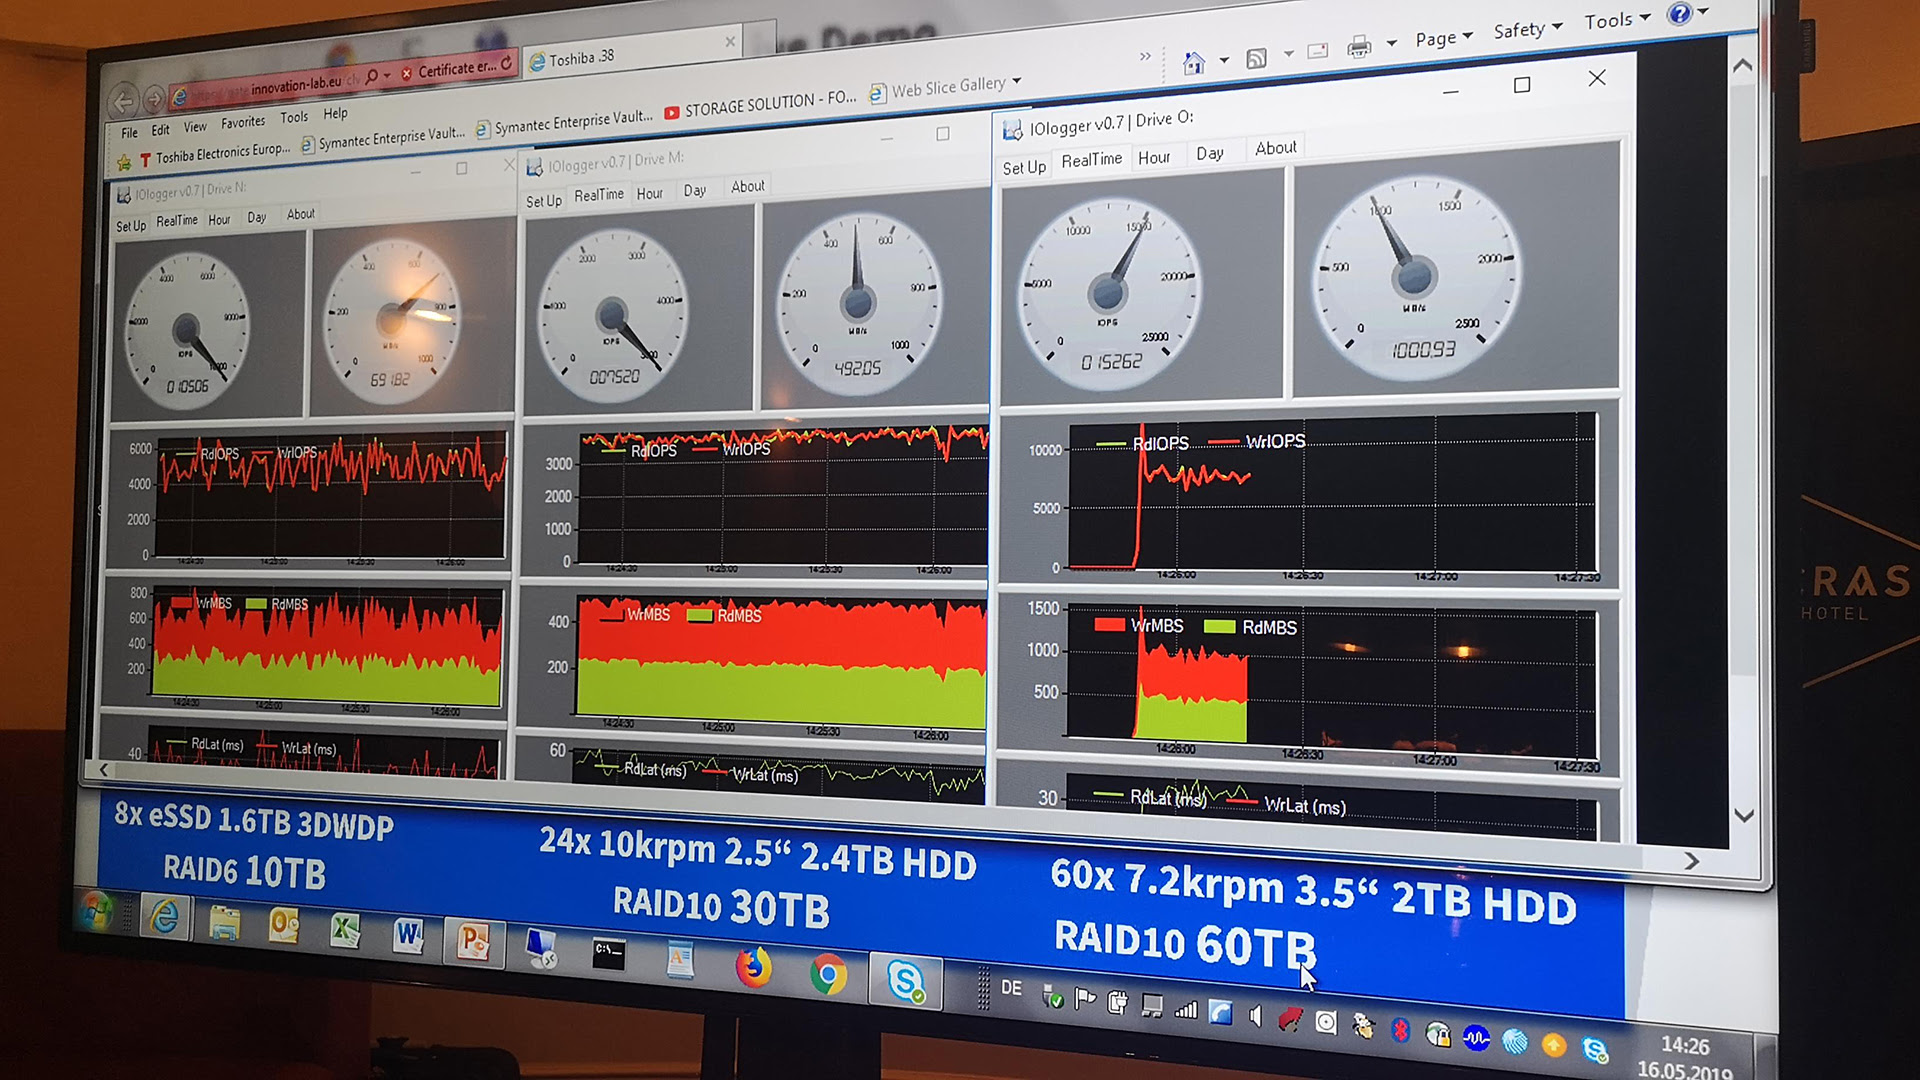Click the Print icon in IE toolbar
This screenshot has width=1920, height=1080.
click(1358, 47)
